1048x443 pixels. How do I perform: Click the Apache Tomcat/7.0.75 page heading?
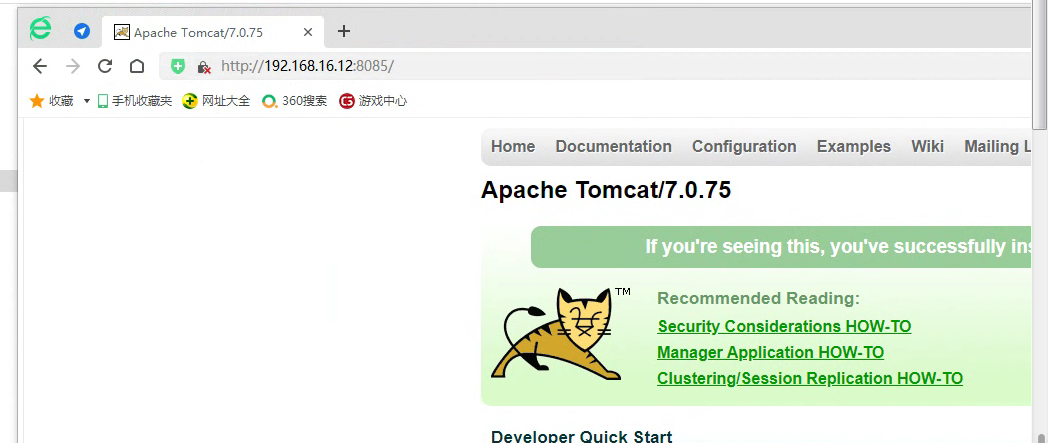pyautogui.click(x=606, y=190)
